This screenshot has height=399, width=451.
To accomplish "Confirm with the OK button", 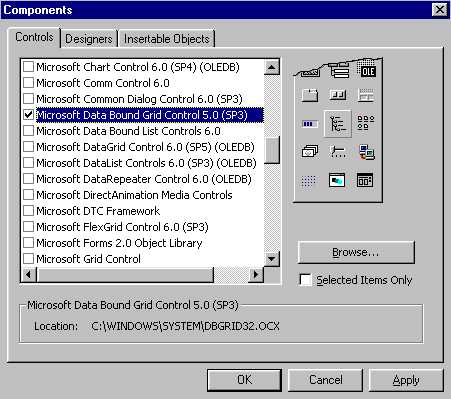I will click(244, 380).
